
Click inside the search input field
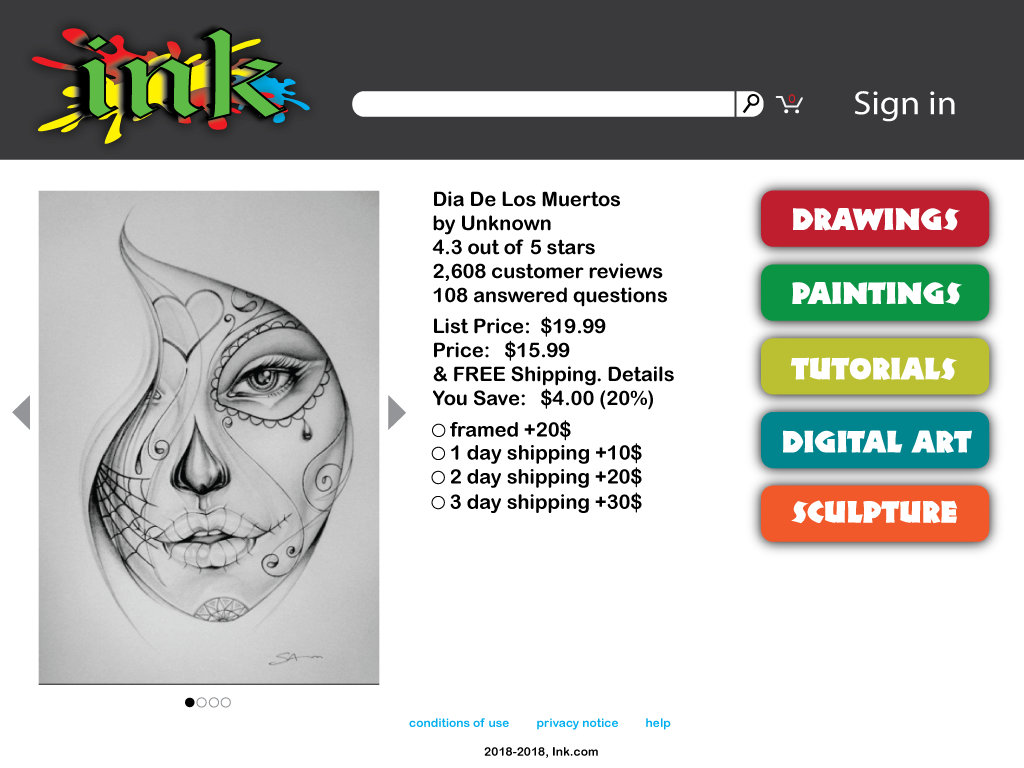(543, 104)
